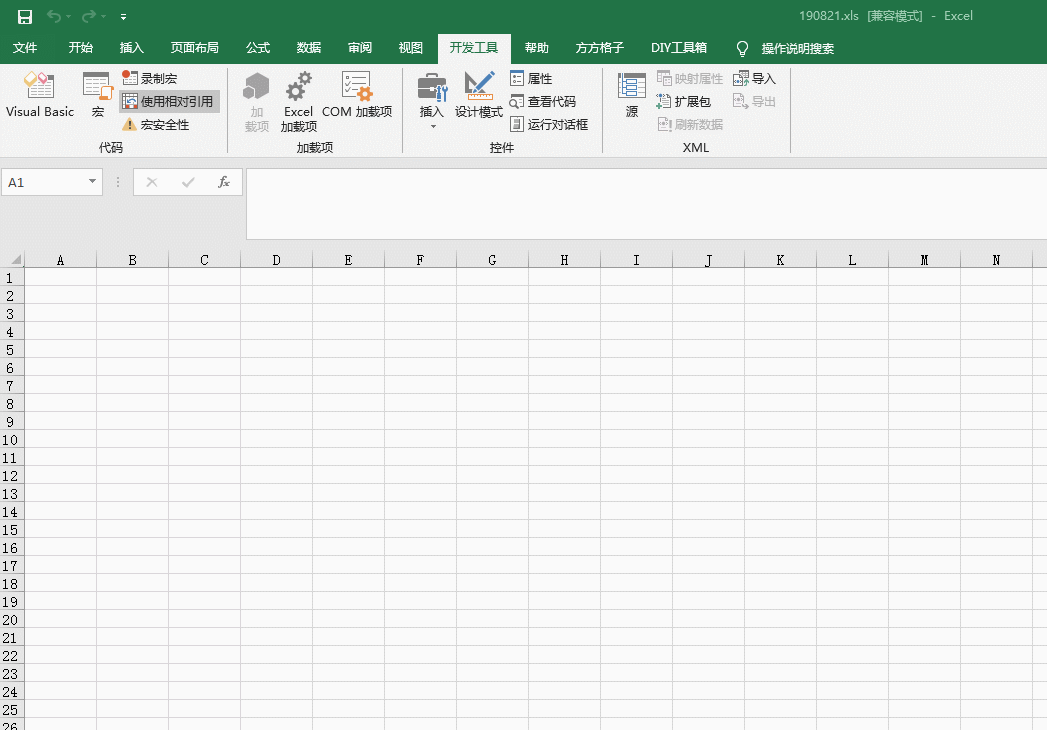Screen dimensions: 1047x730
Task: Toggle 使用相对引用 option
Action: [x=169, y=102]
